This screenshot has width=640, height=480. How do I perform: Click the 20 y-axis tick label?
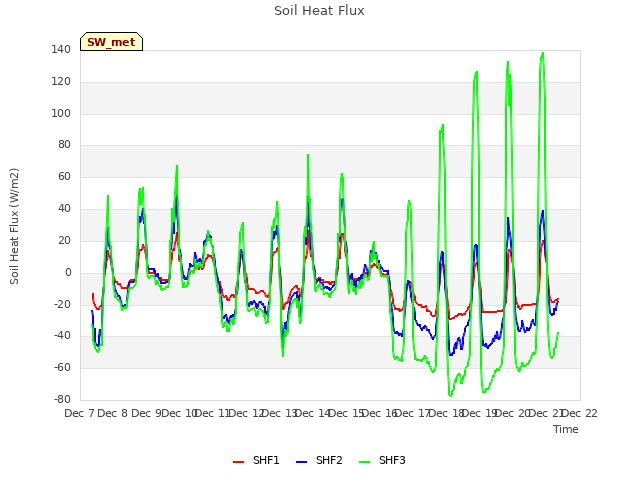64,240
